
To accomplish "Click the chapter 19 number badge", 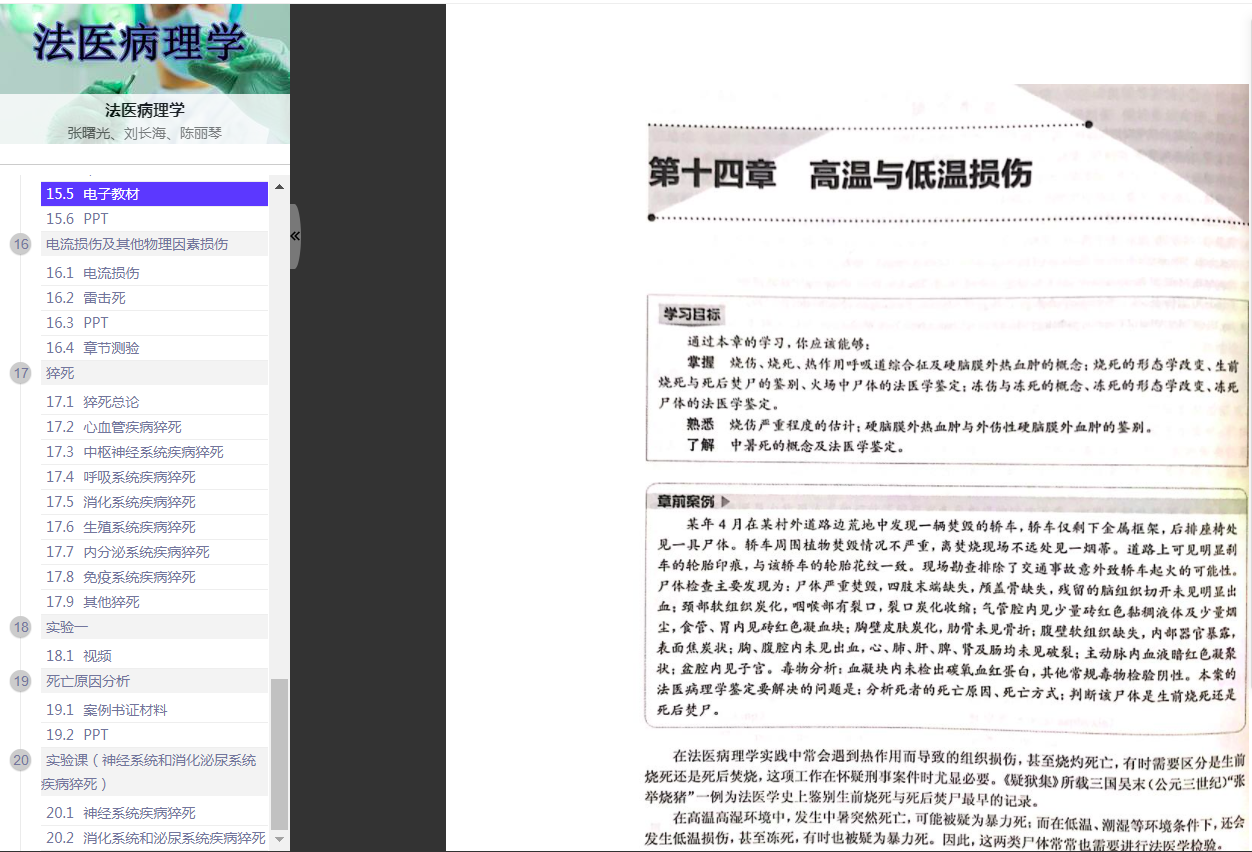I will coord(21,681).
